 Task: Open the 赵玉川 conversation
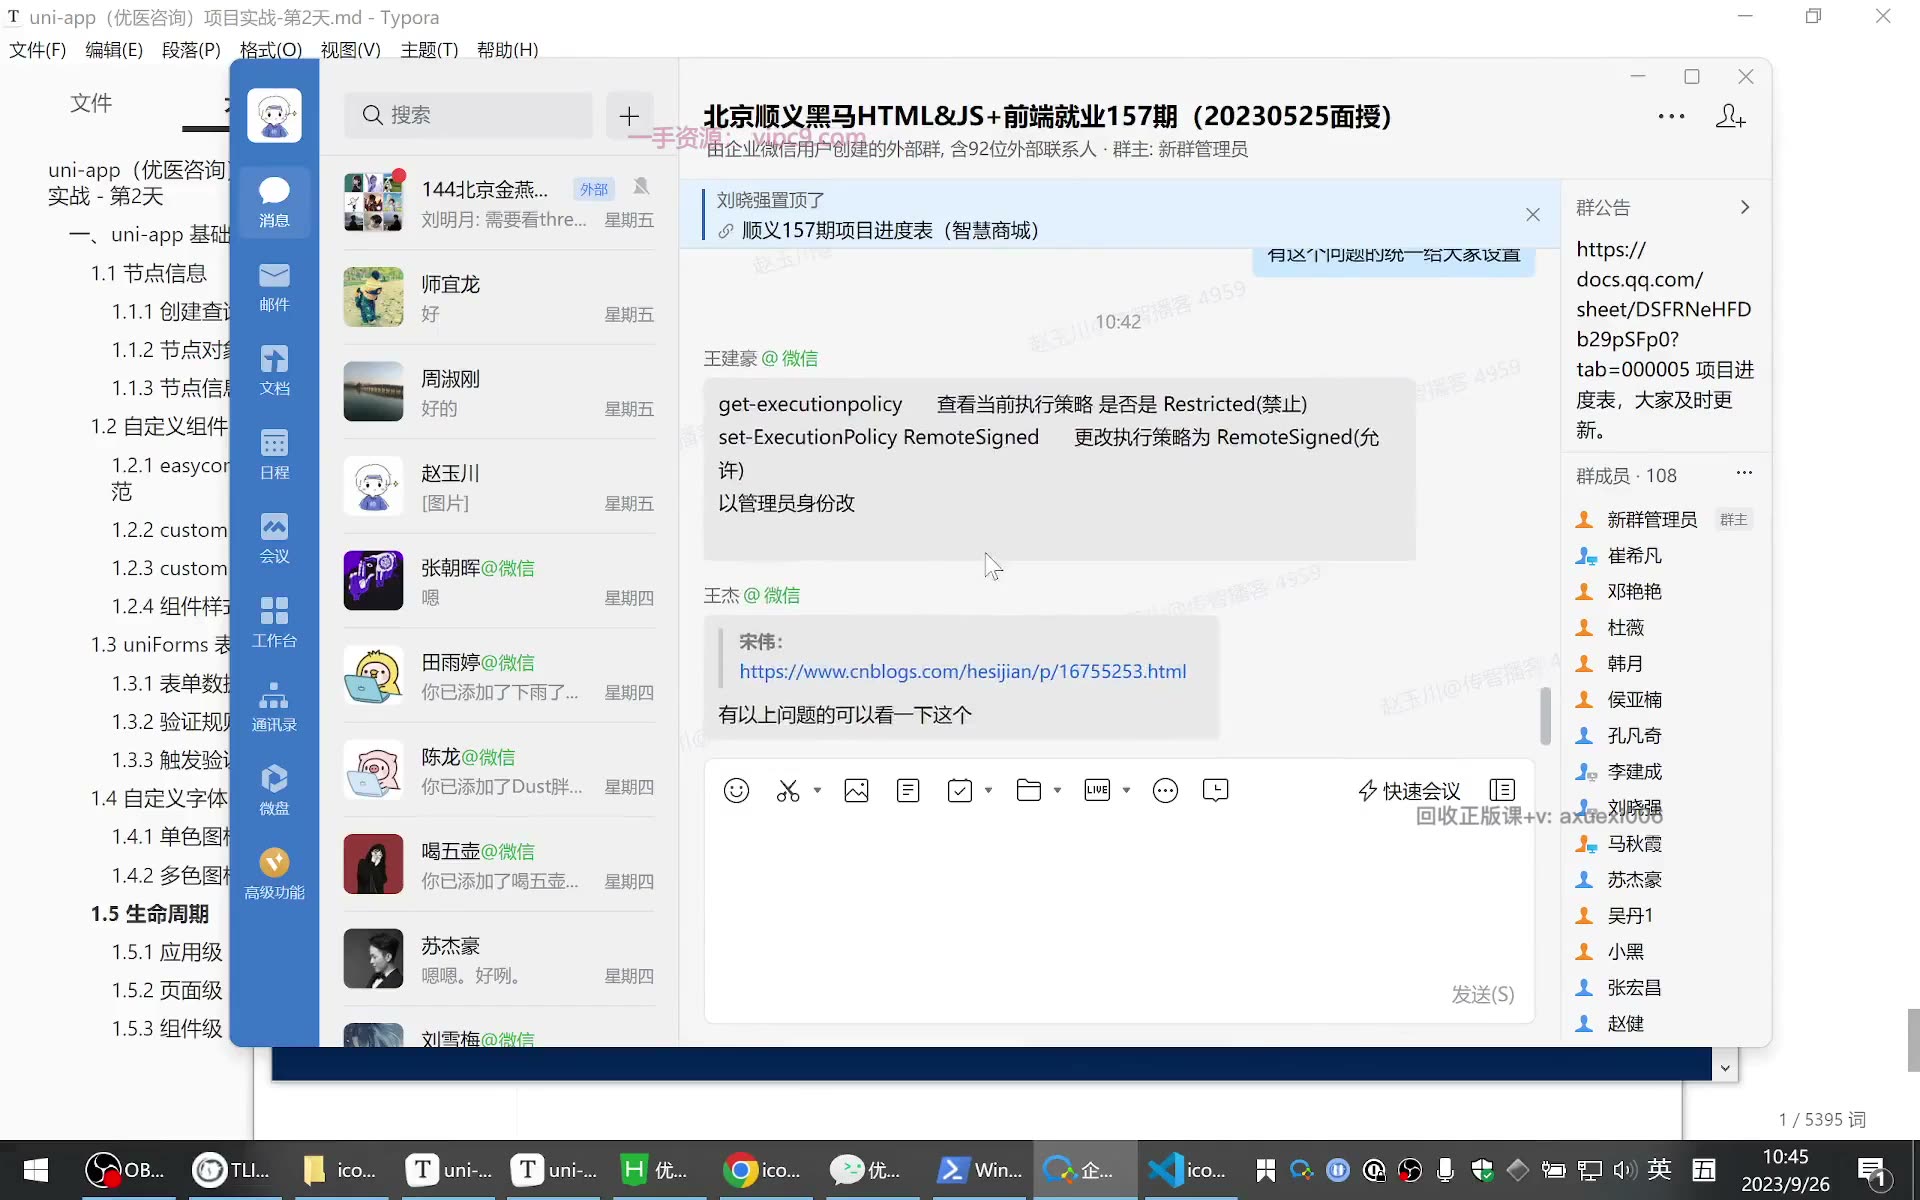coord(498,487)
